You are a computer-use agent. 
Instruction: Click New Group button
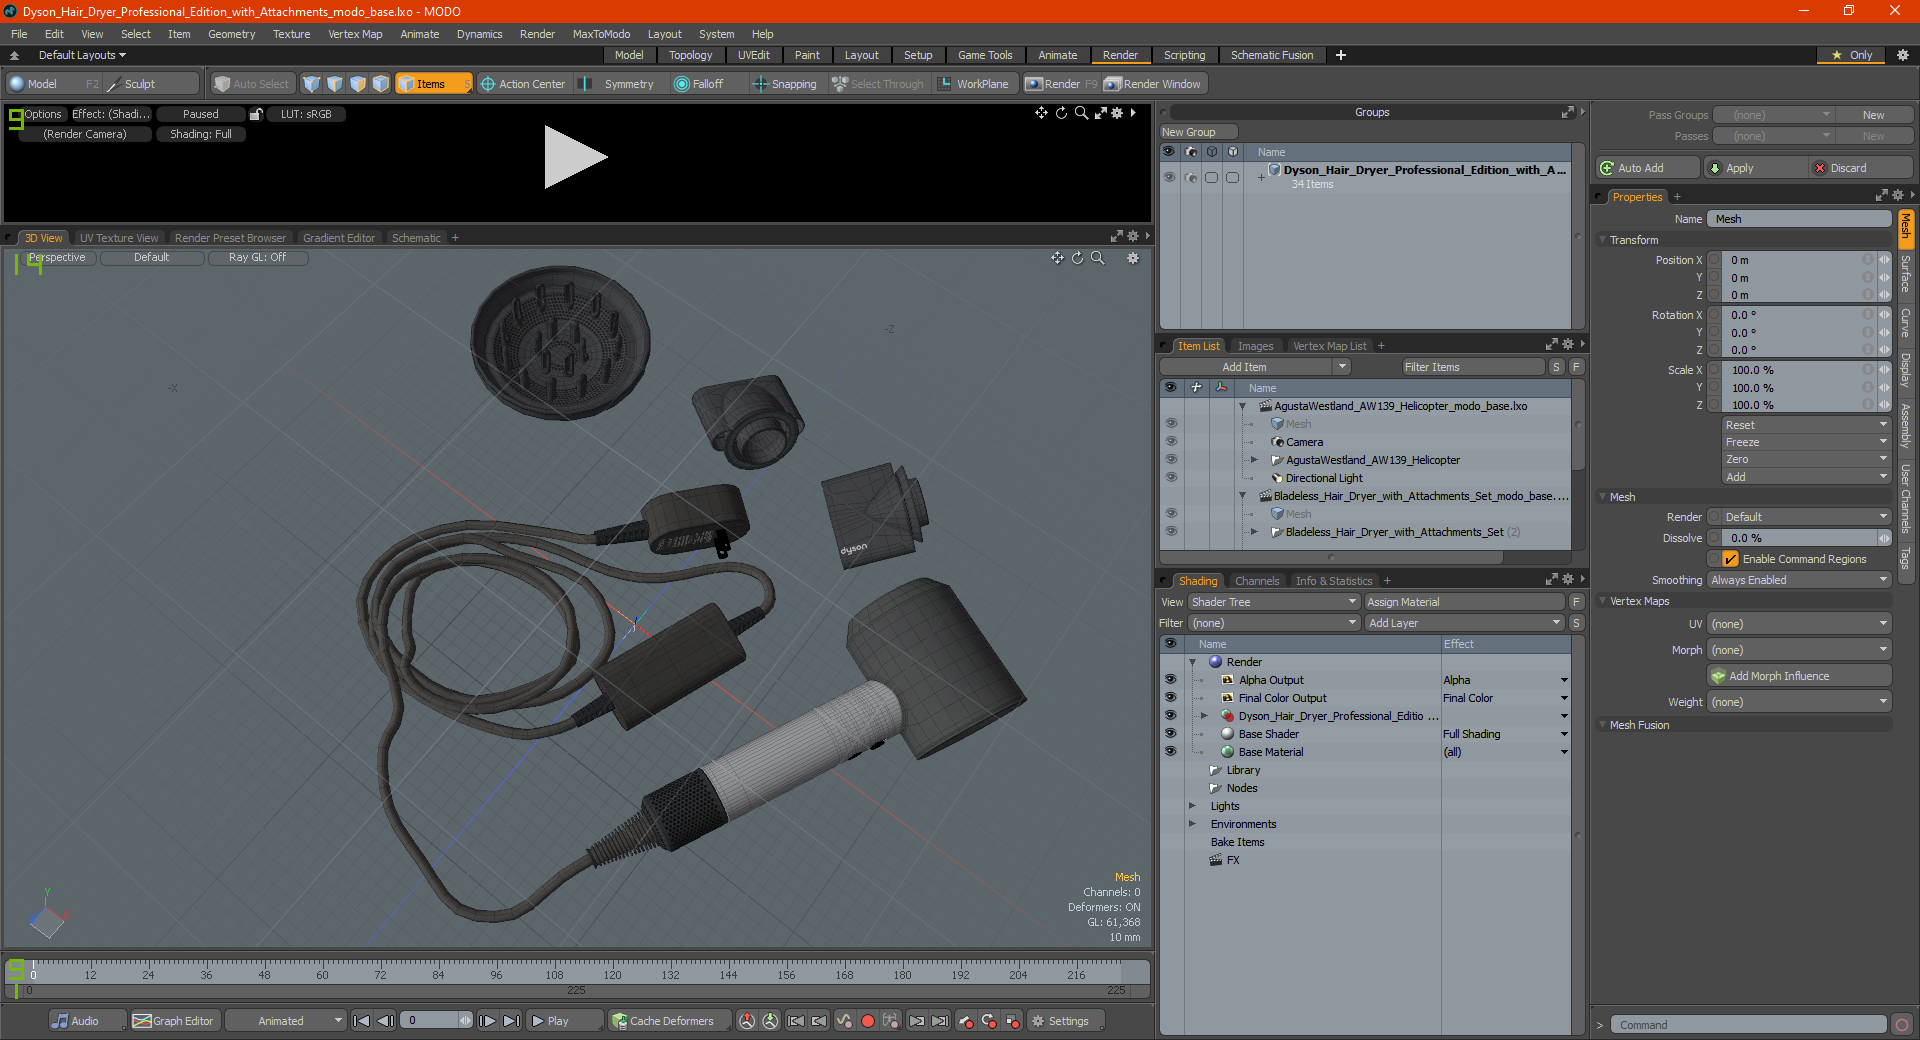(x=1198, y=132)
